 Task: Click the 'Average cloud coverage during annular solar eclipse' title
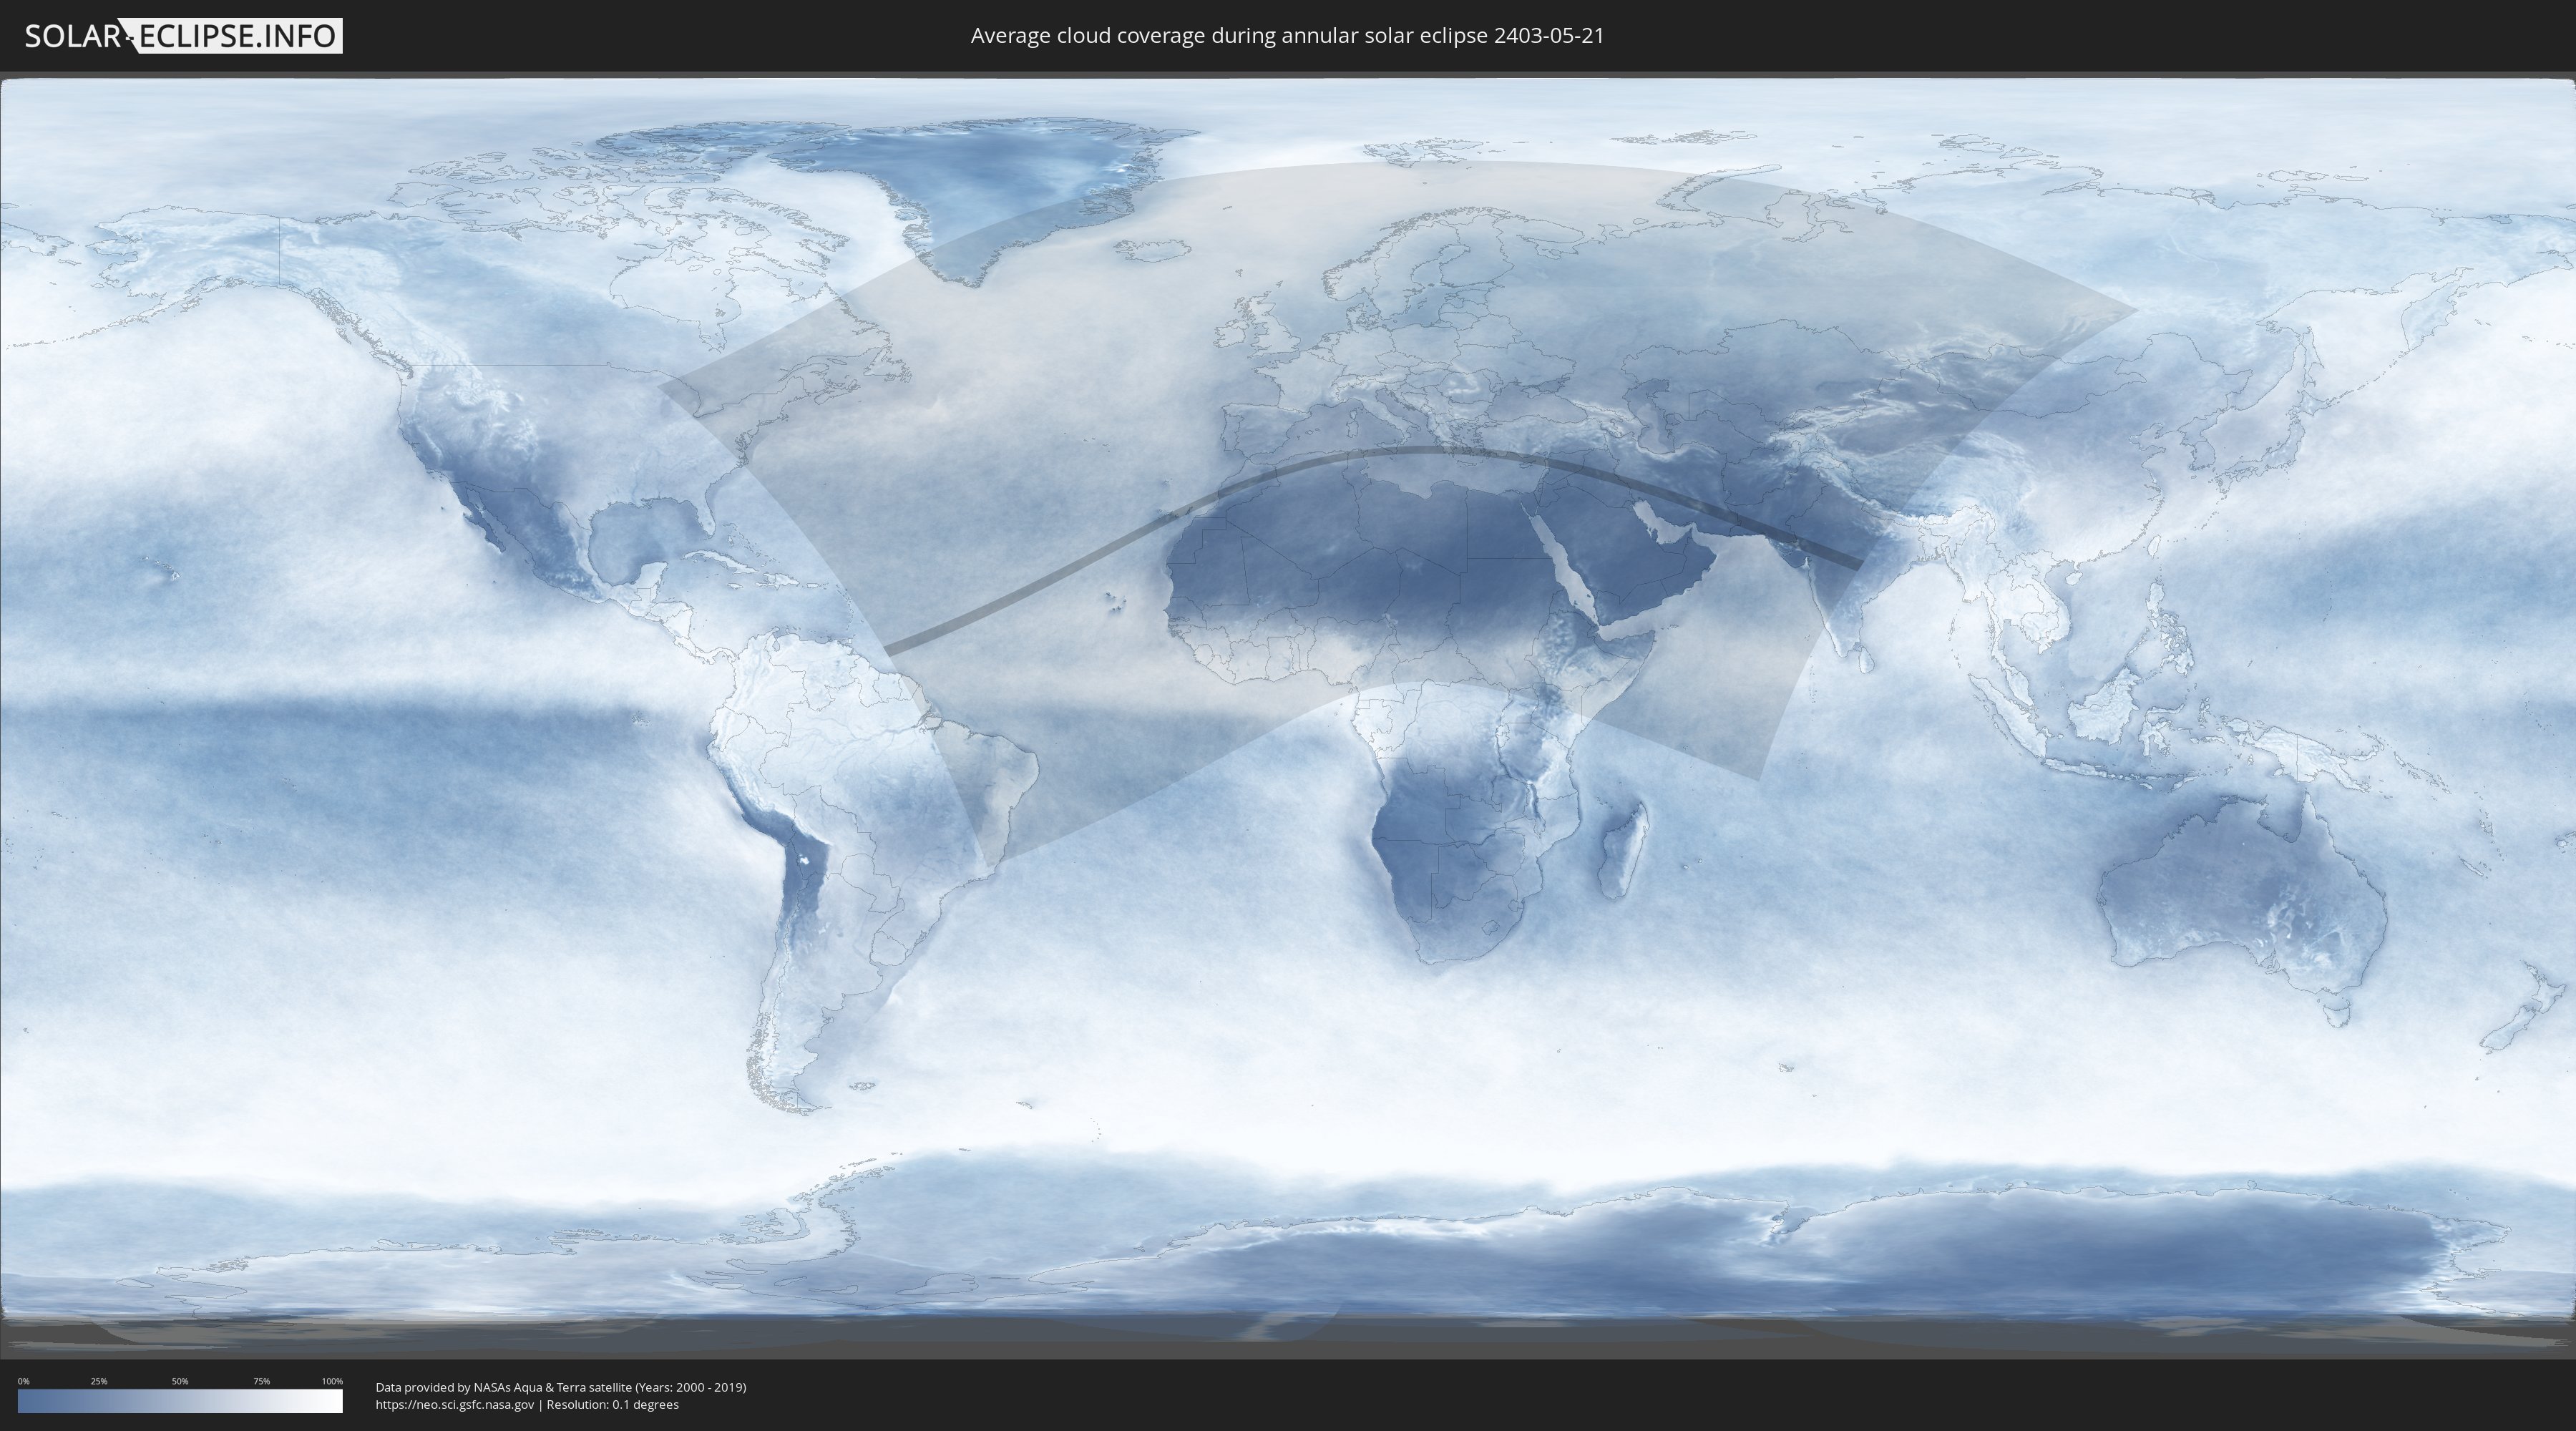click(x=1287, y=36)
